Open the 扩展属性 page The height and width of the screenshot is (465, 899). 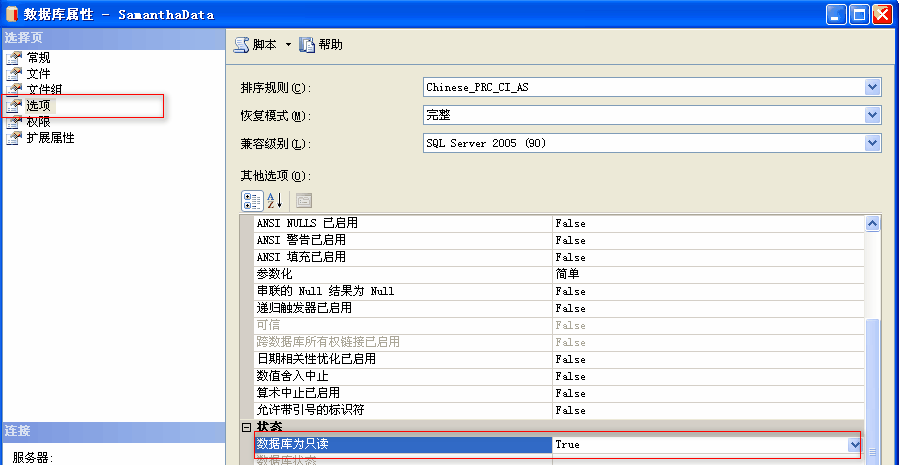tap(50, 138)
